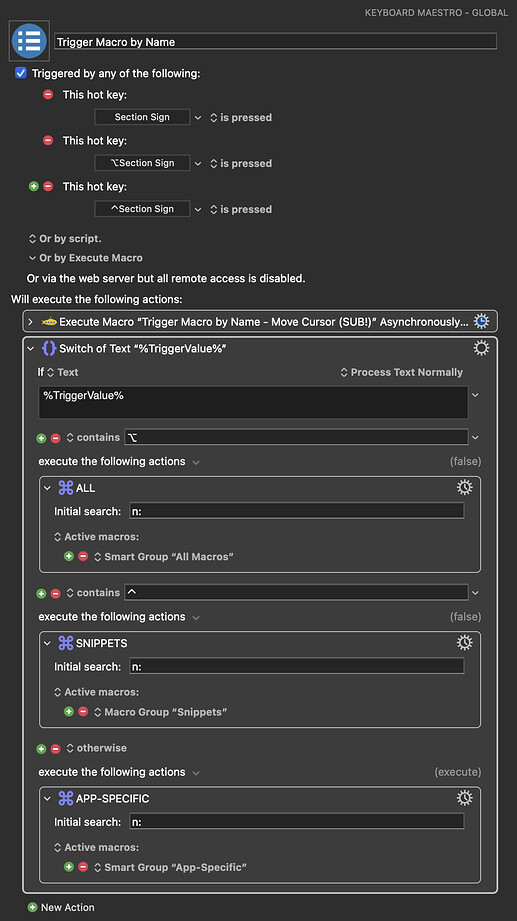The image size is (517, 921).
Task: Open the gear-clock menu on the SNIPPETS action
Action: [x=465, y=642]
